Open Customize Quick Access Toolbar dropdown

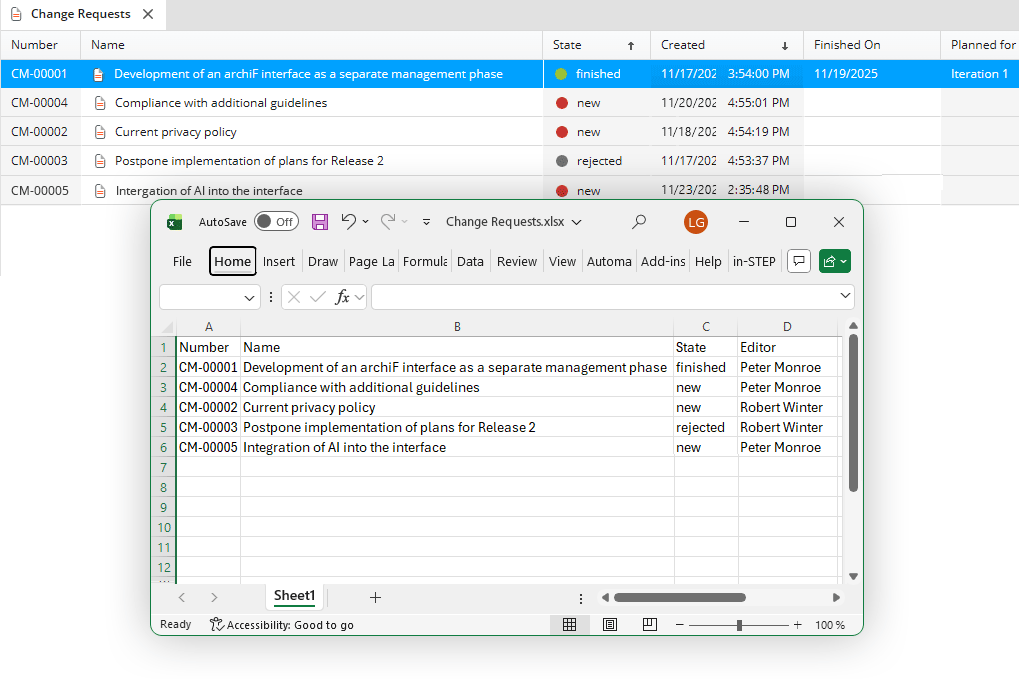426,222
